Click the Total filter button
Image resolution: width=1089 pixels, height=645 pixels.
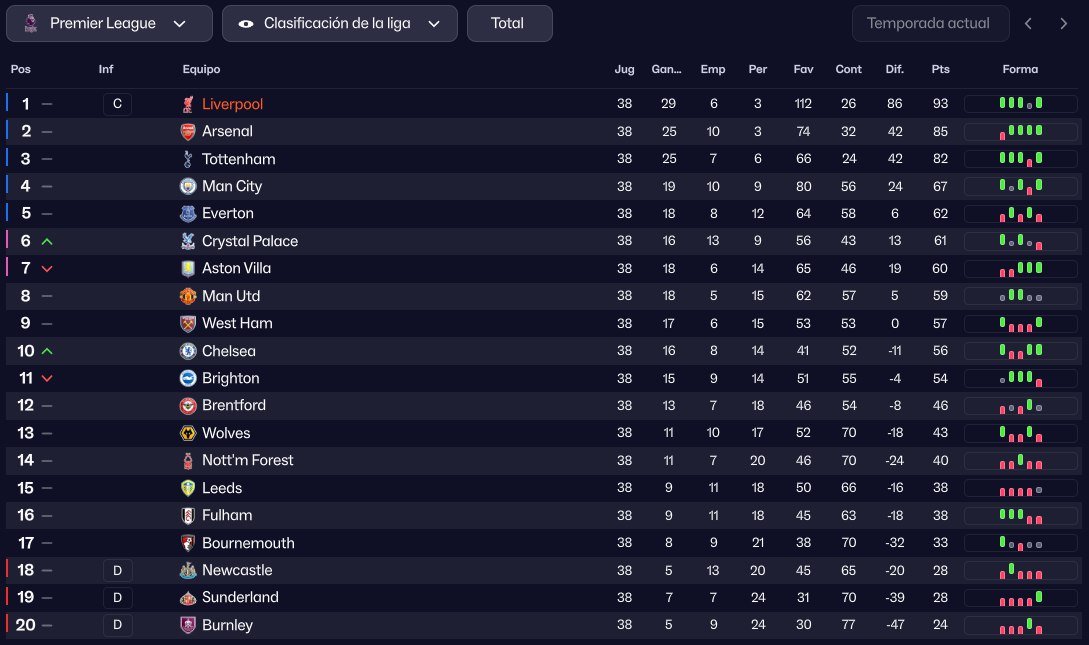click(x=509, y=23)
